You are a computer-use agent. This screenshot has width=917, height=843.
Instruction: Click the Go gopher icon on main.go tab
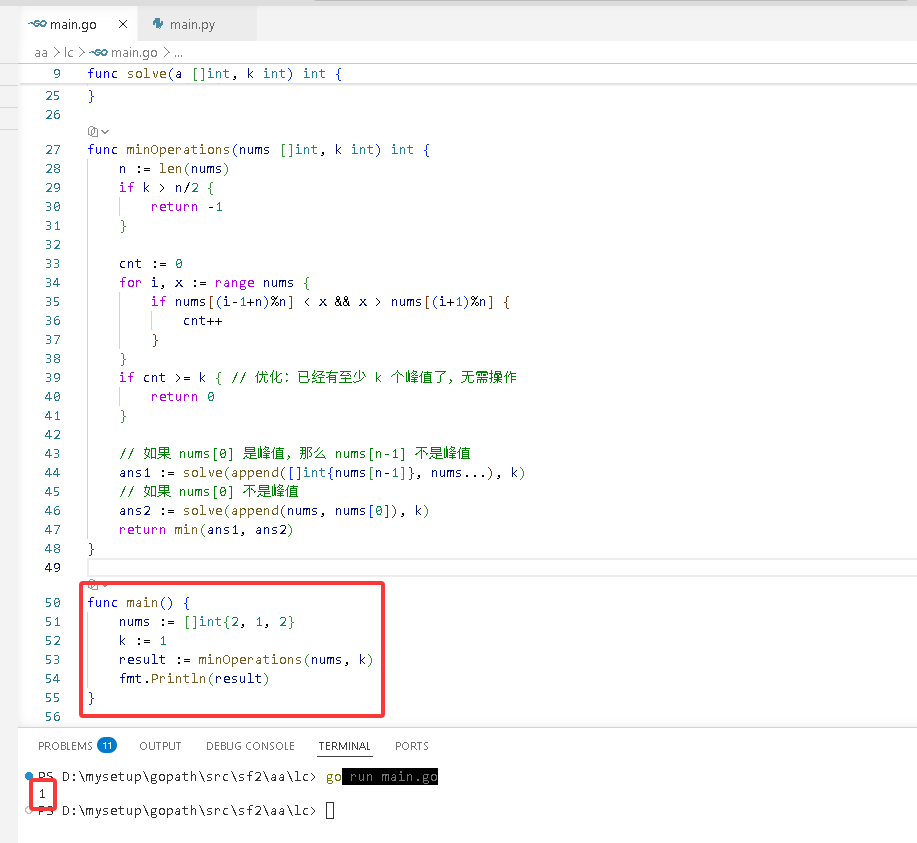(x=37, y=24)
